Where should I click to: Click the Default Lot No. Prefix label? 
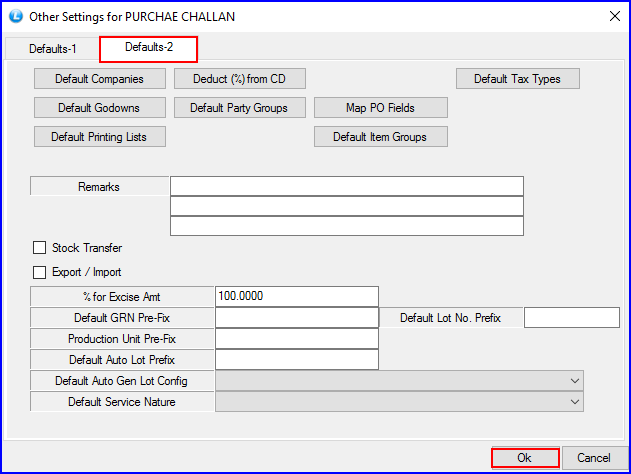click(x=451, y=318)
